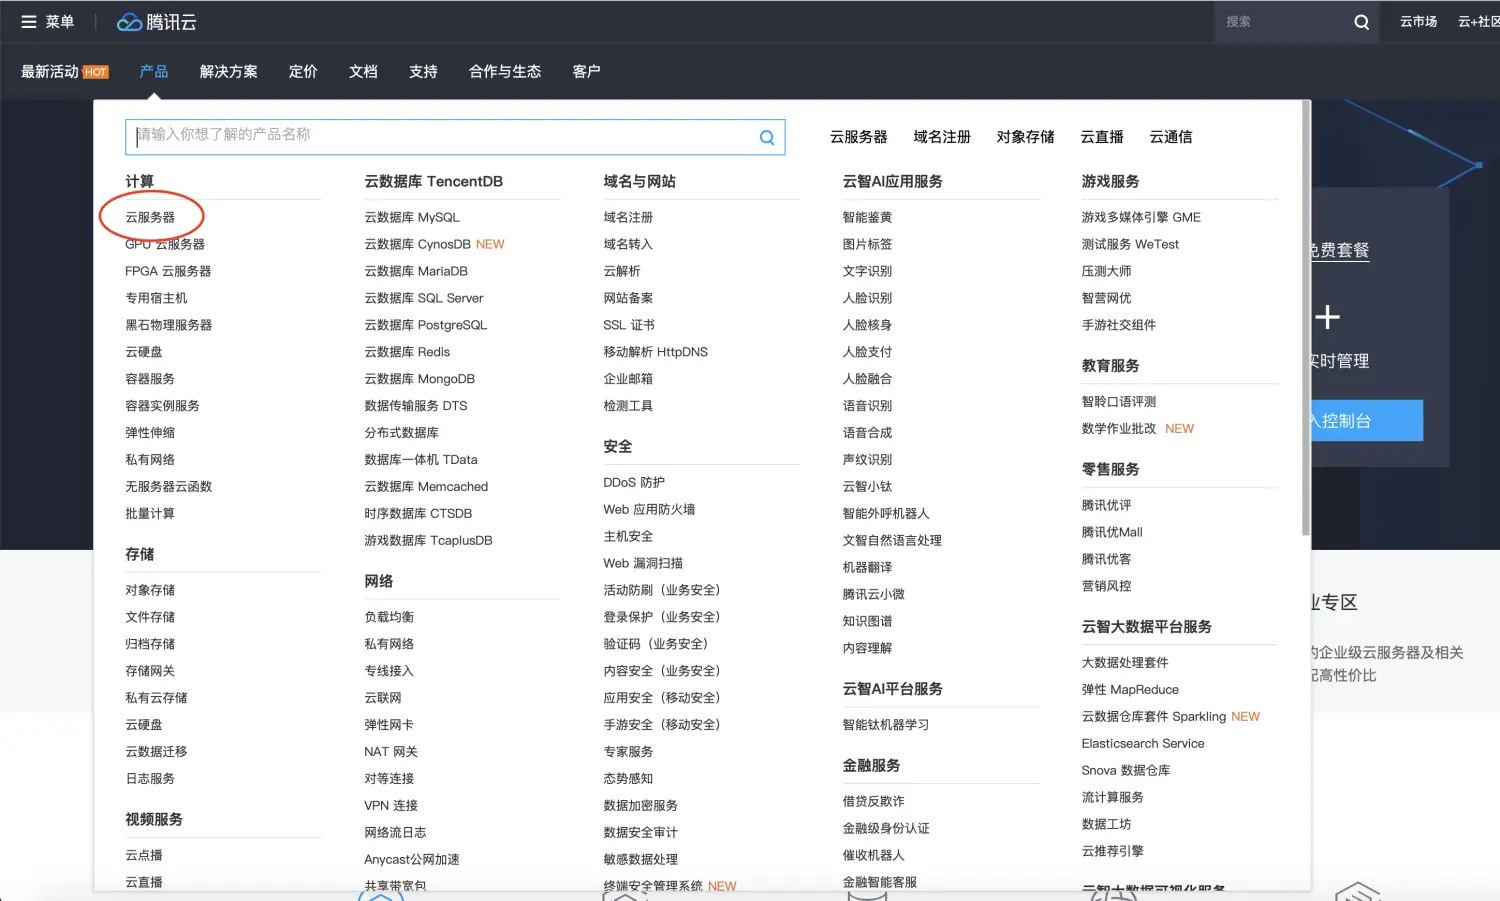Click the 云通信 quick link
Viewport: 1500px width, 901px height.
(1171, 137)
